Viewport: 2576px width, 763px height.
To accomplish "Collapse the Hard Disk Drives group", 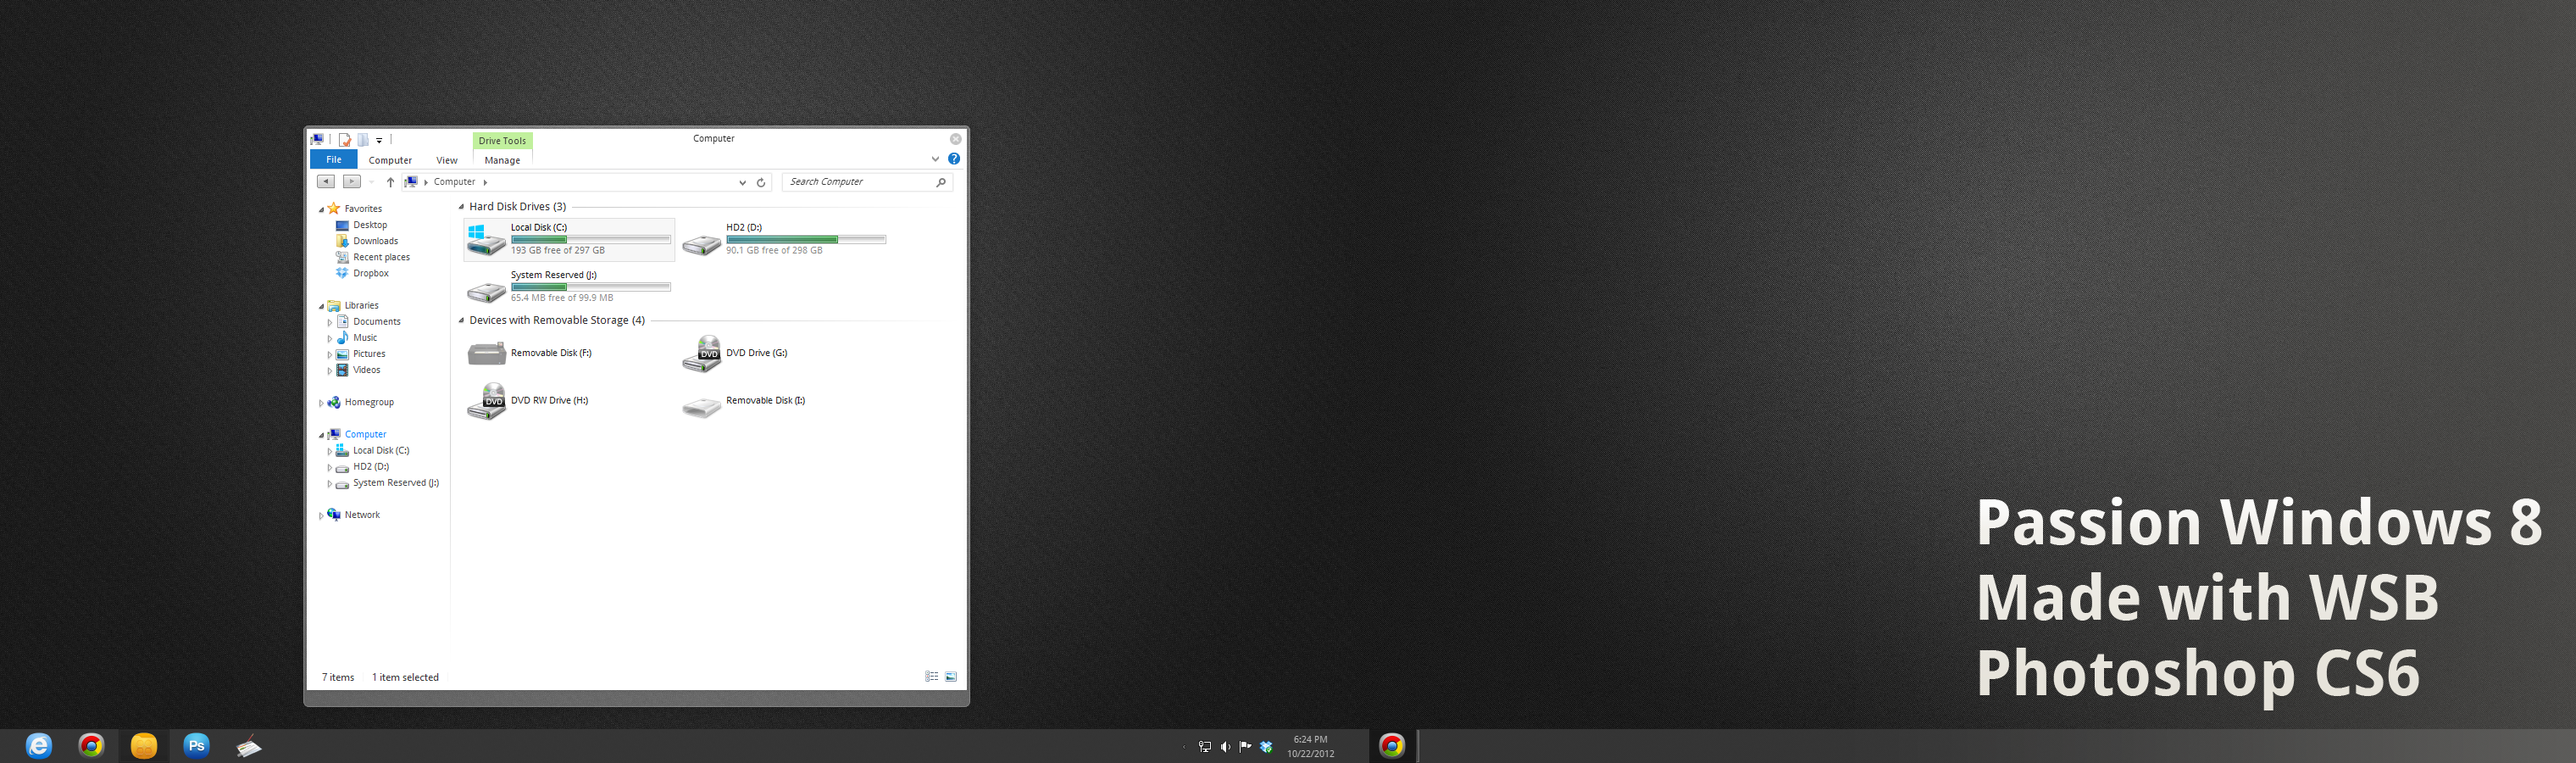I will pos(461,207).
